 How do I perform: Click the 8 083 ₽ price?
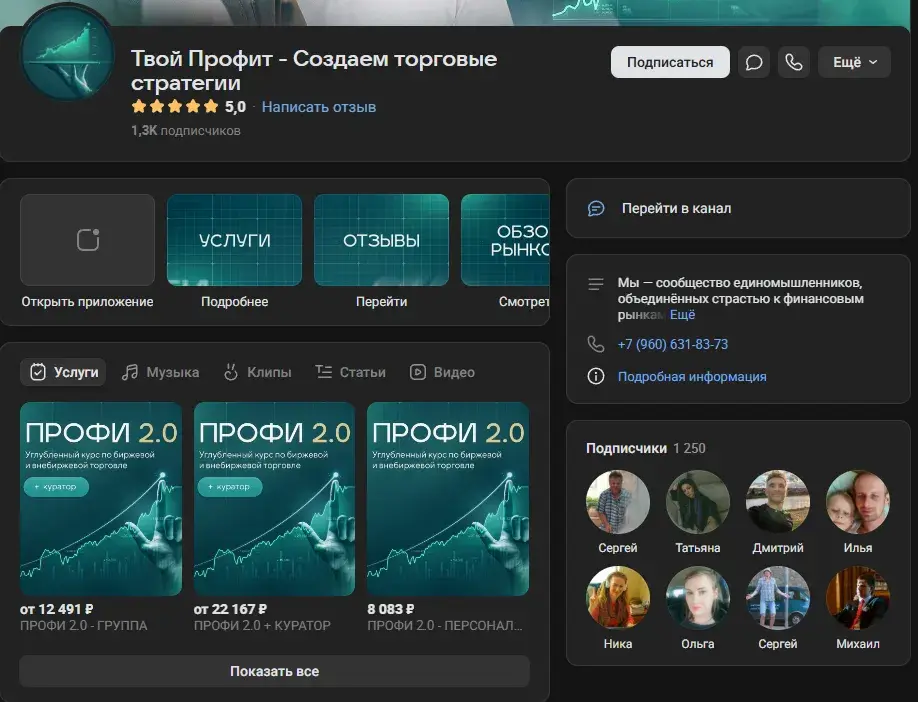(391, 609)
